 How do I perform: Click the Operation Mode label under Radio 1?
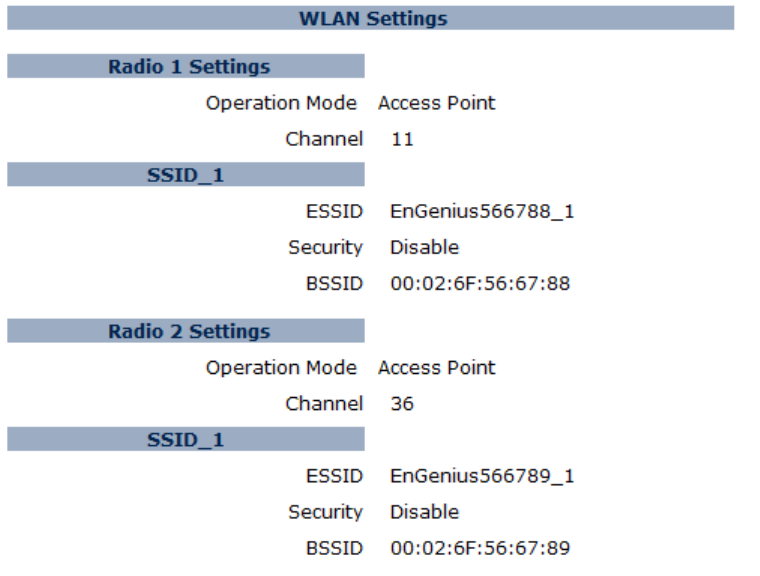click(x=281, y=103)
